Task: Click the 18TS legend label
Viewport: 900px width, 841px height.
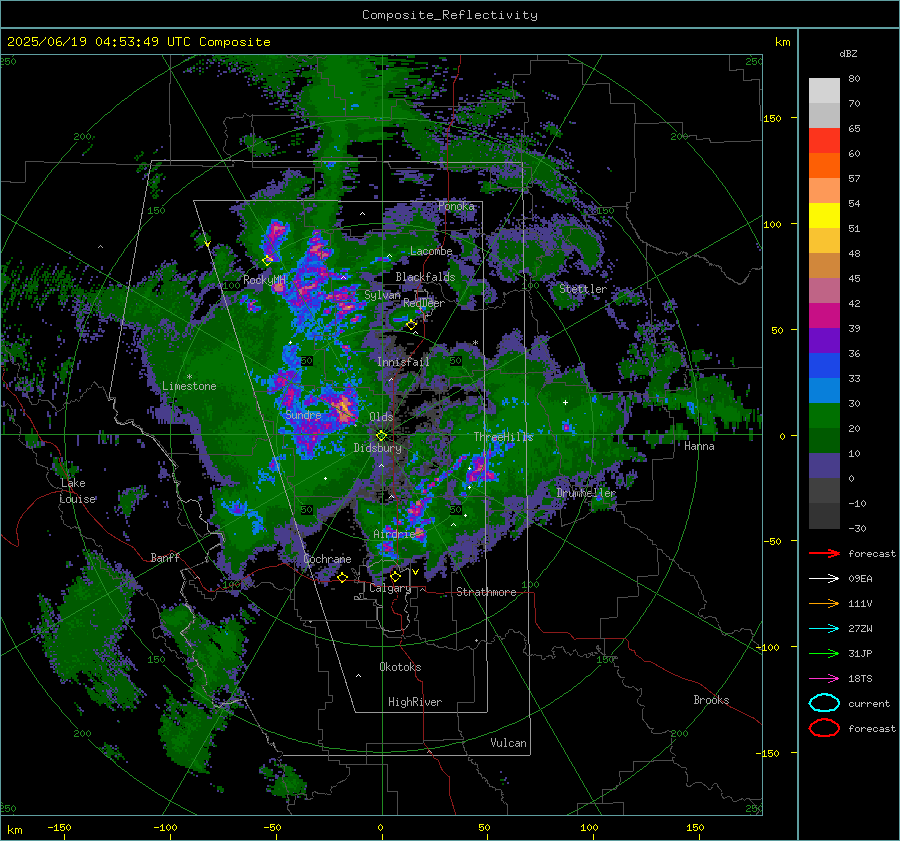Action: 860,679
